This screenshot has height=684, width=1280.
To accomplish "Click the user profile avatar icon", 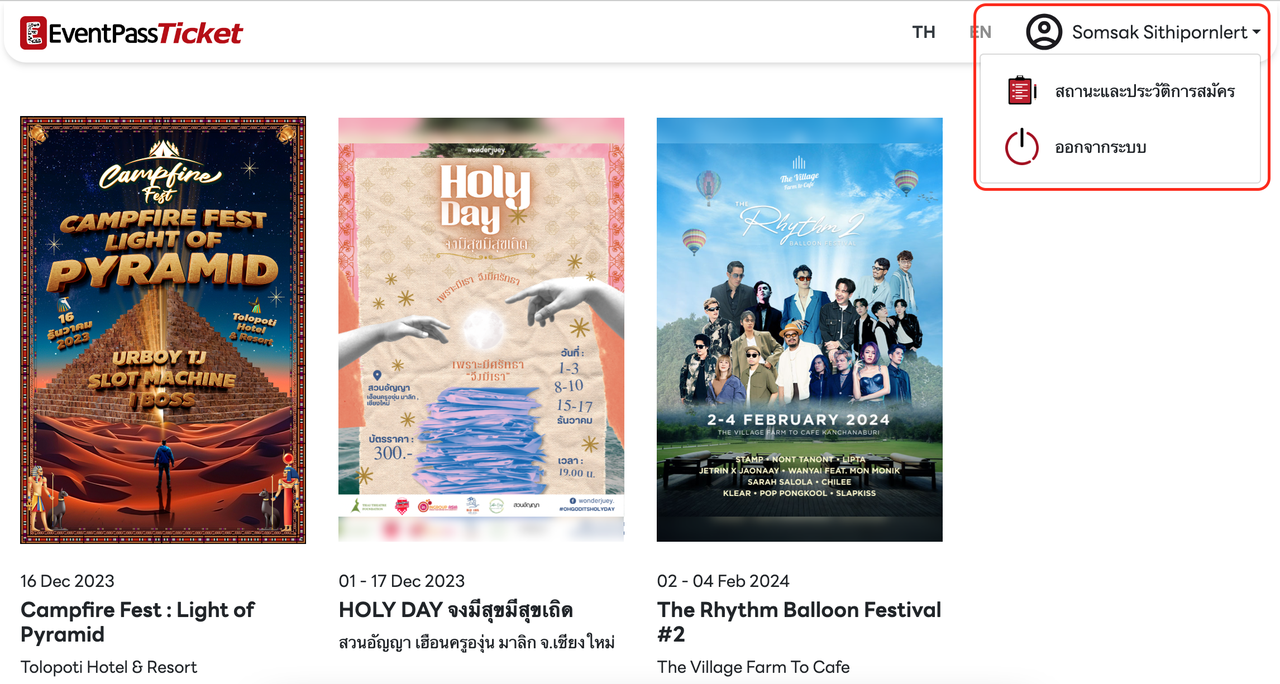I will pyautogui.click(x=1044, y=32).
